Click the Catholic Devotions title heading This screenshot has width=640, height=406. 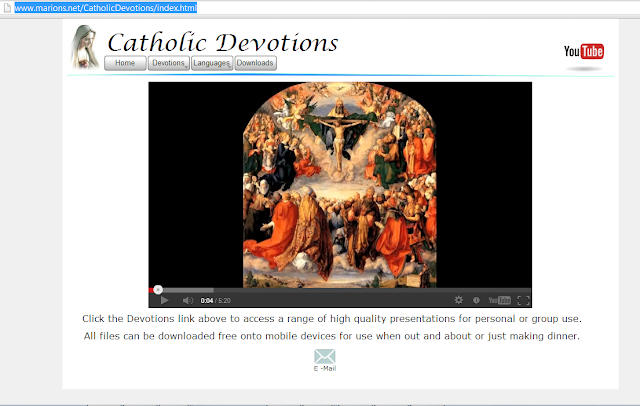pos(223,42)
